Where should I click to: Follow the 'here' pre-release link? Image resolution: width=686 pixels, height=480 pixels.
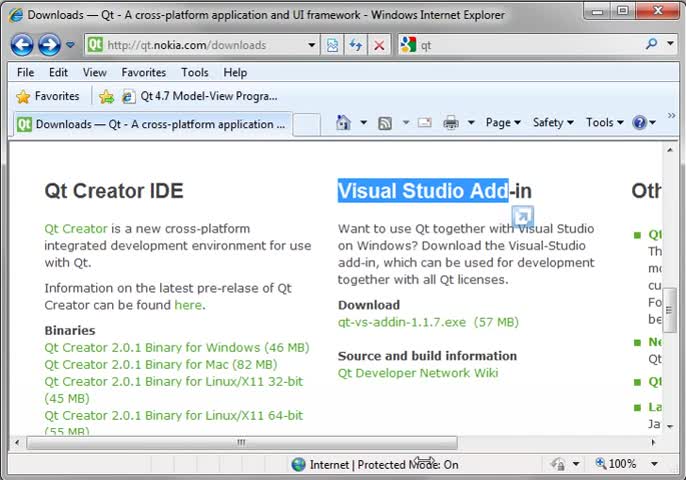[188, 305]
